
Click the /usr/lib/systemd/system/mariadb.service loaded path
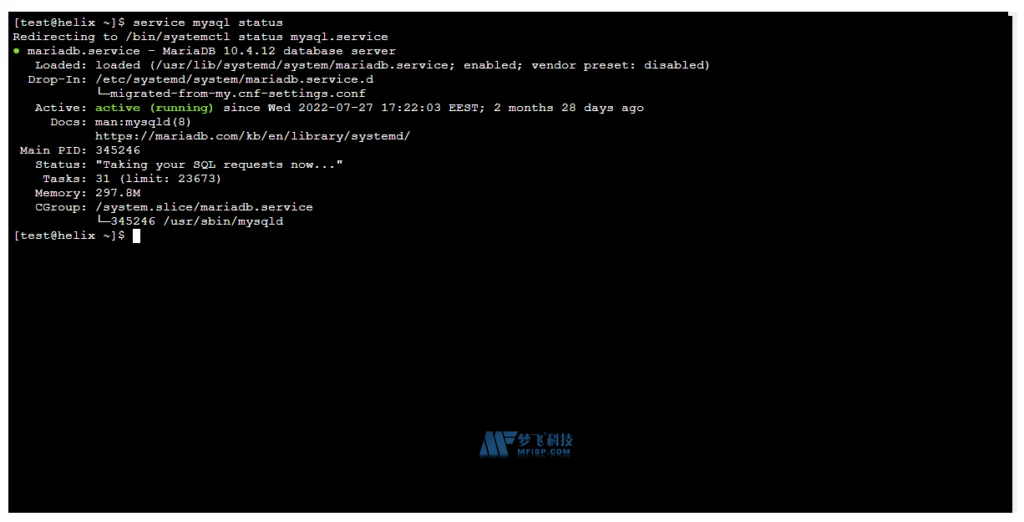click(x=301, y=65)
